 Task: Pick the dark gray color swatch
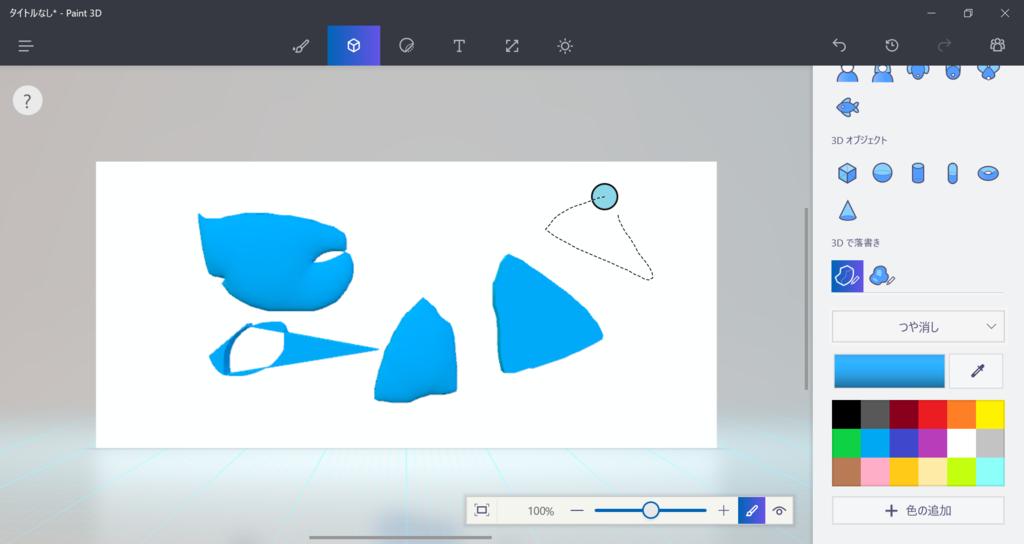(x=874, y=415)
